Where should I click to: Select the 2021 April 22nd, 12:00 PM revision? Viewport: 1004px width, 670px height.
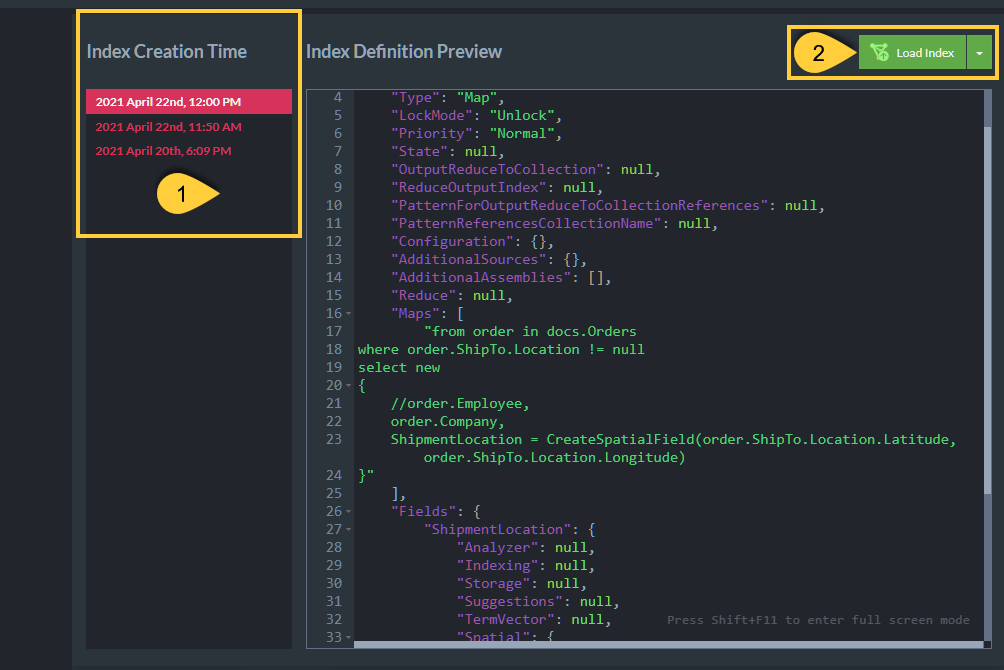pos(189,102)
